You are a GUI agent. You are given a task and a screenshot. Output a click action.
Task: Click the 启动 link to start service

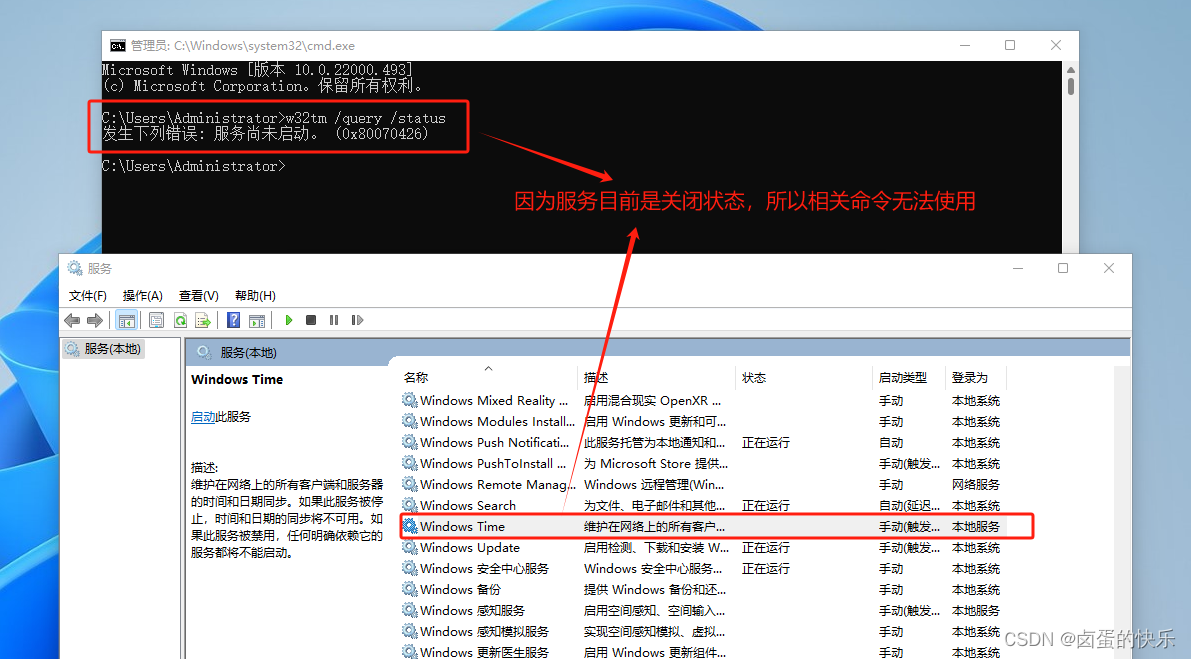(203, 417)
